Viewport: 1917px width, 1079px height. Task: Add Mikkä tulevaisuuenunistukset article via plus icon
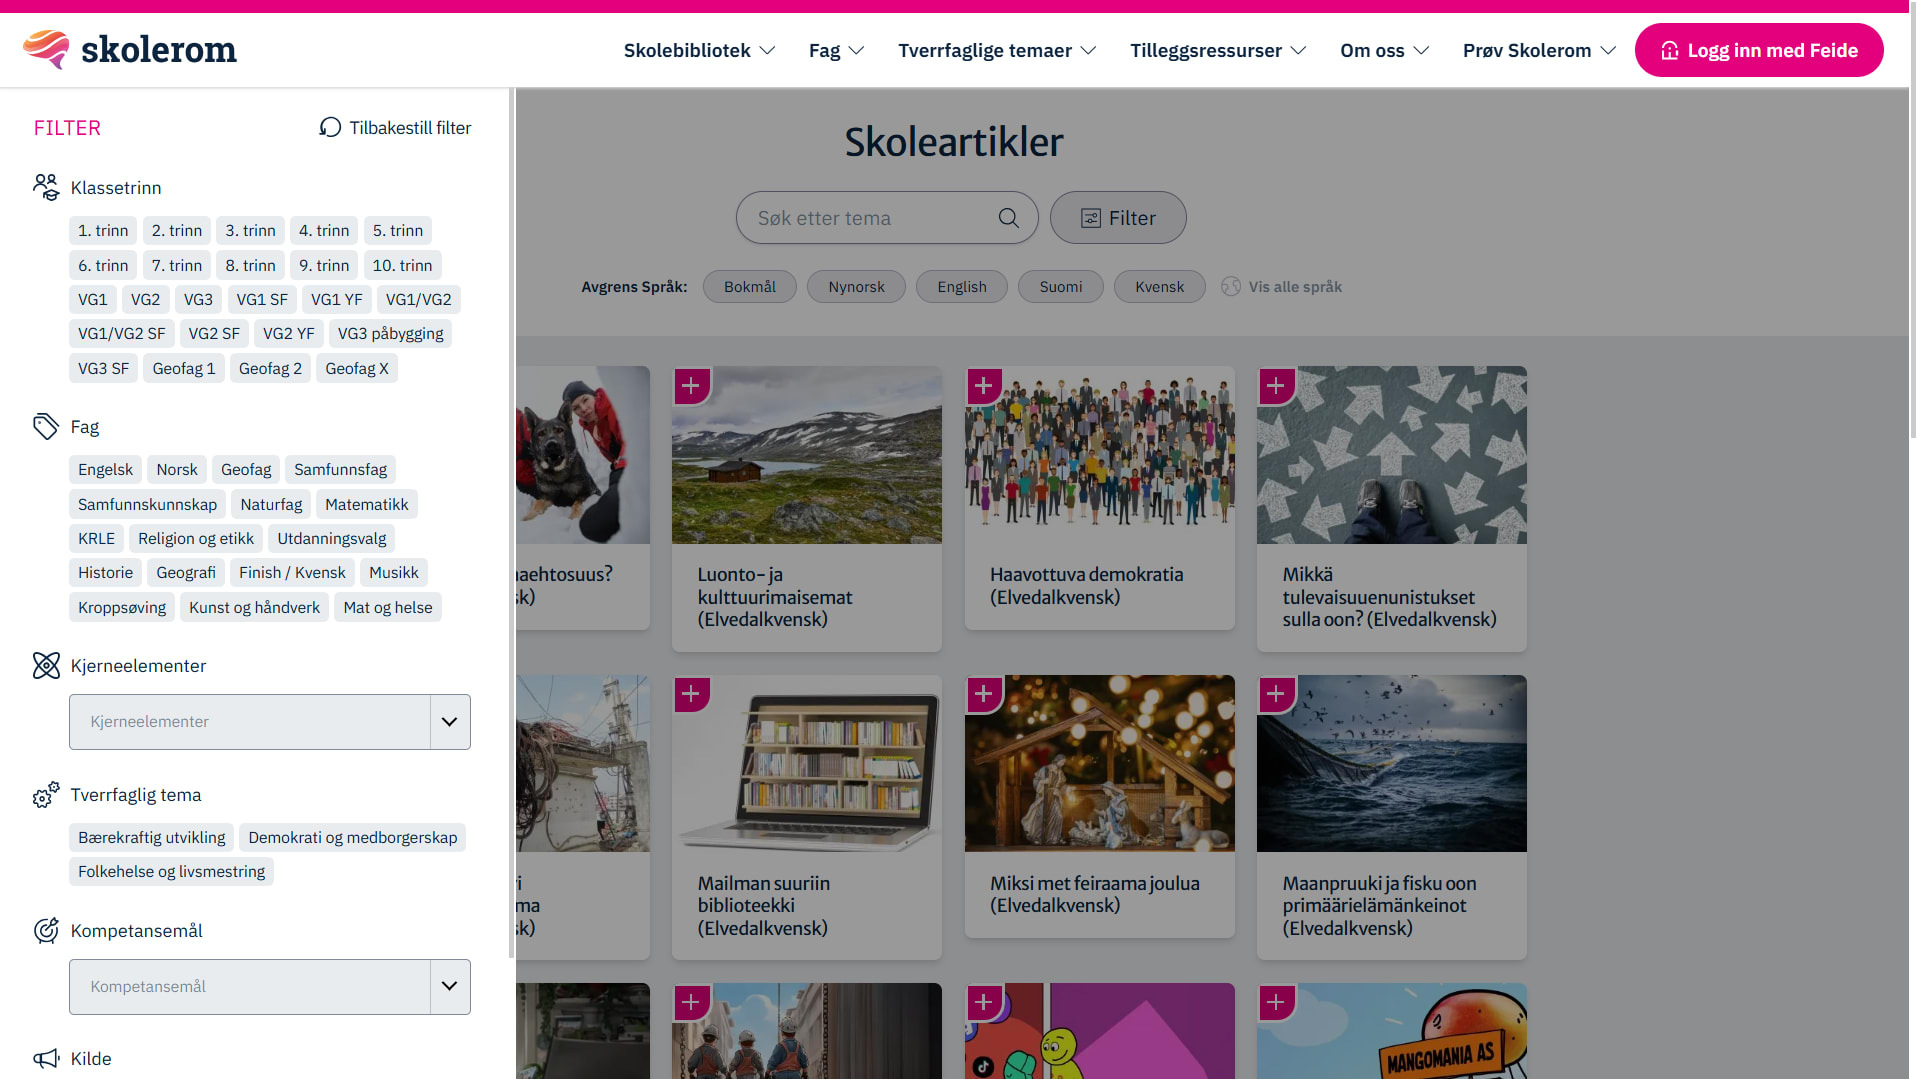pyautogui.click(x=1276, y=385)
